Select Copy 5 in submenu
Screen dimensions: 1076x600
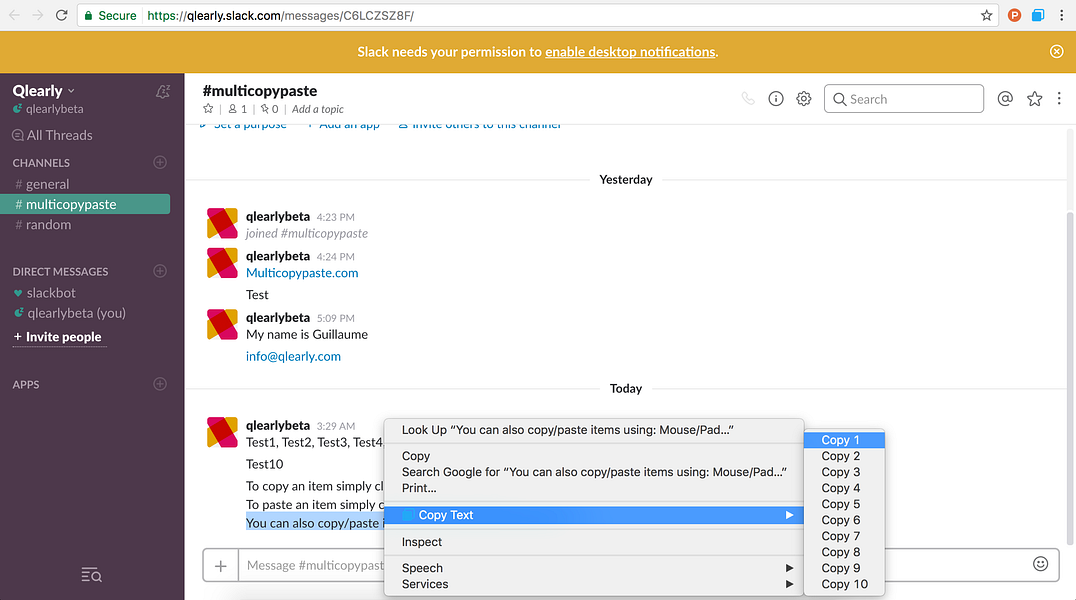tap(844, 504)
